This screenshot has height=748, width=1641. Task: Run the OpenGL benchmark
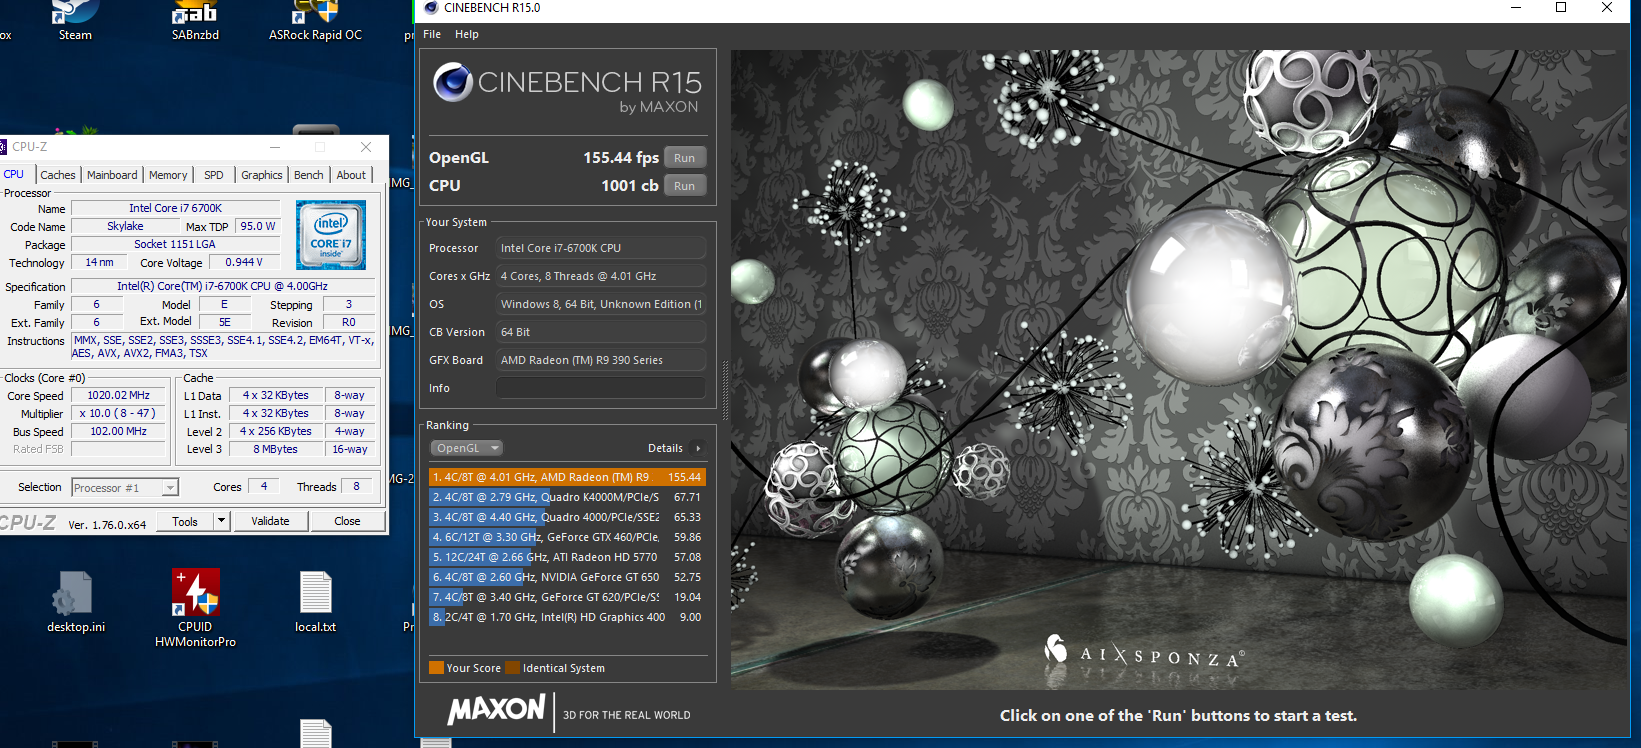point(685,158)
